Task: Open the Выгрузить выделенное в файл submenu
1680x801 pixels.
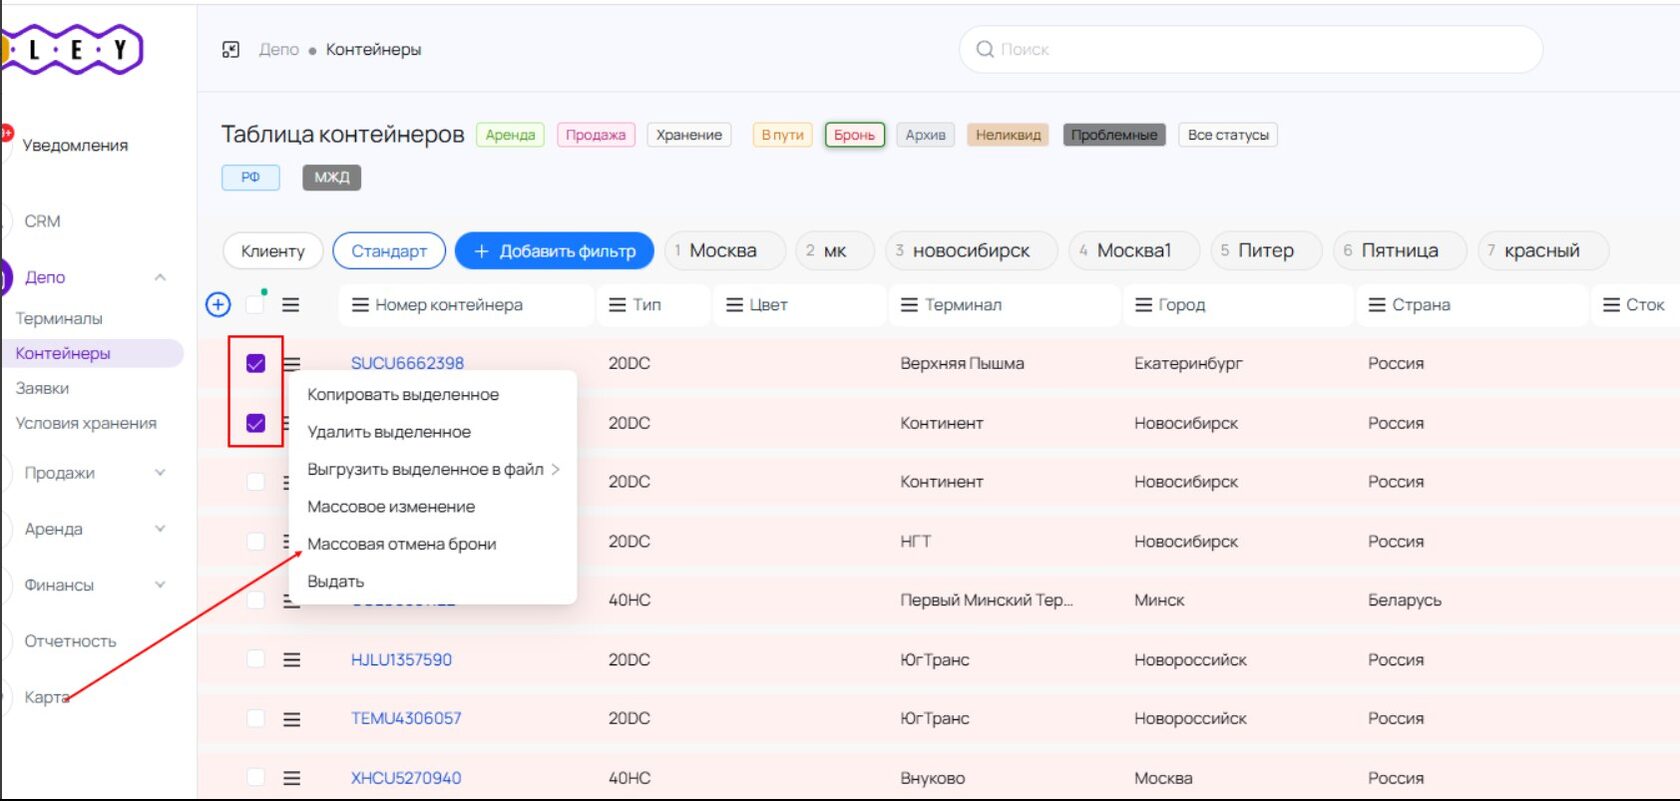Action: click(x=433, y=469)
